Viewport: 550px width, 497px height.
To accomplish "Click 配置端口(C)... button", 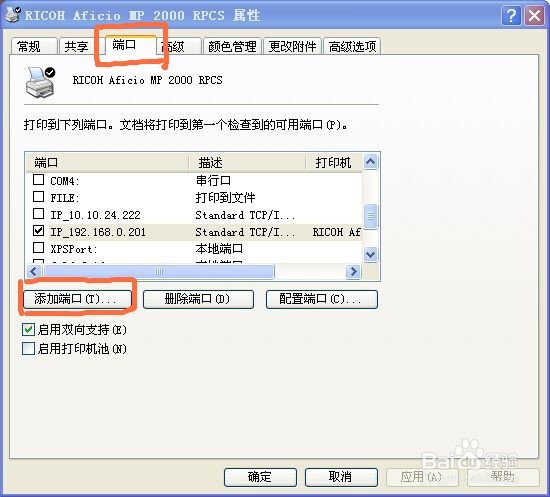I will 322,299.
